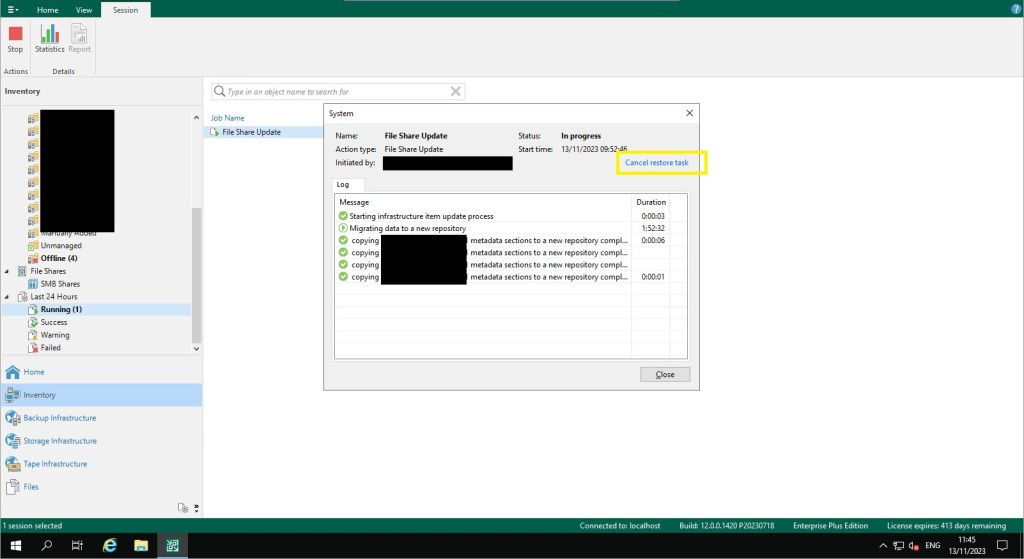This screenshot has height=559, width=1024.
Task: Open help via question mark icon
Action: [x=1016, y=9]
